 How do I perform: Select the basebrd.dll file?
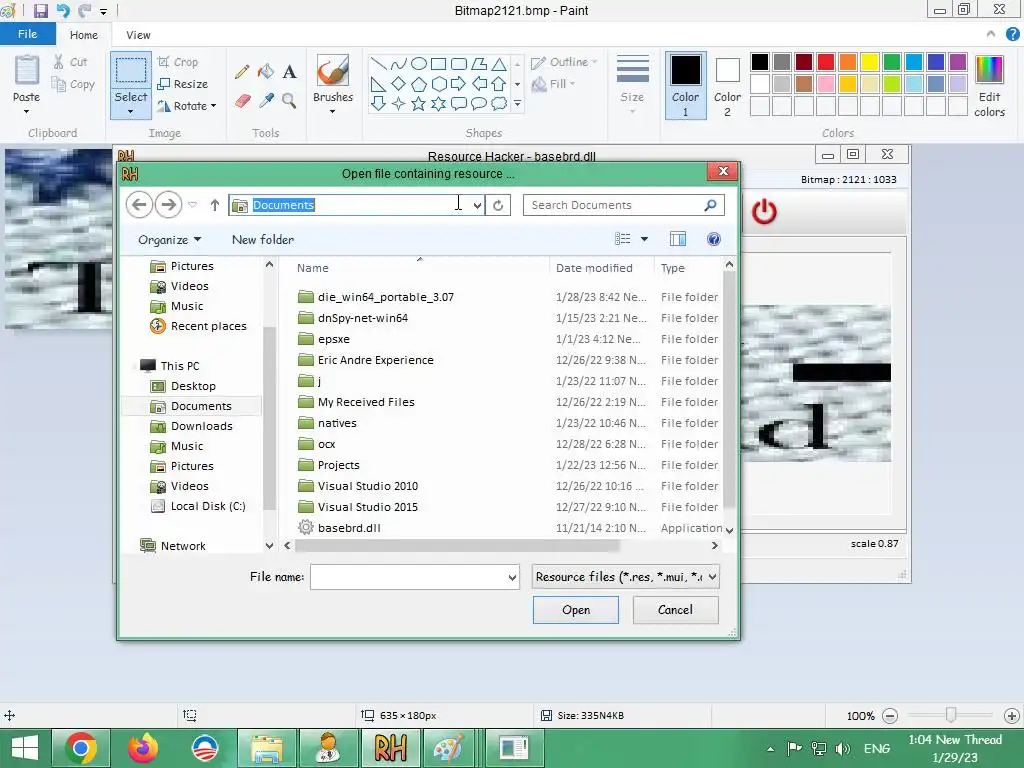(349, 528)
